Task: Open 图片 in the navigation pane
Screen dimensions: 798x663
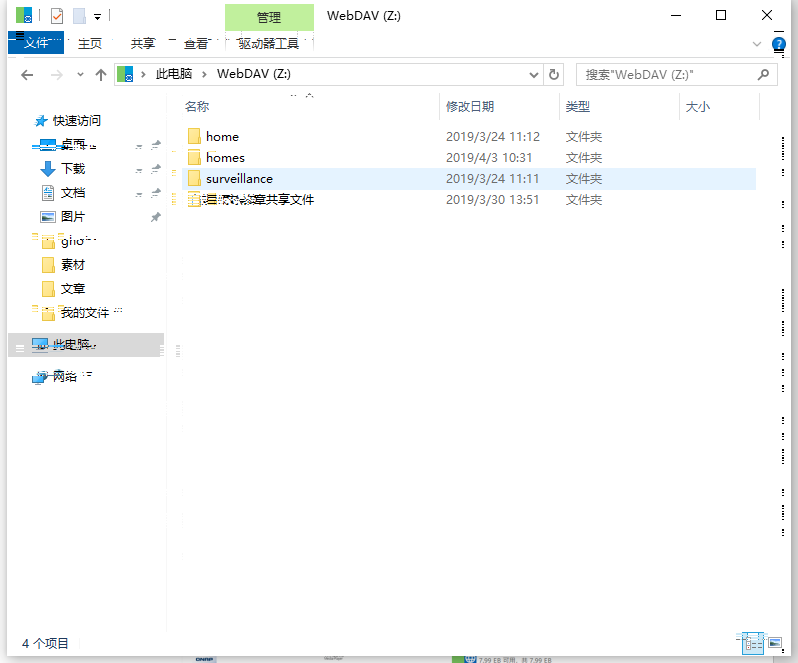Action: (73, 217)
